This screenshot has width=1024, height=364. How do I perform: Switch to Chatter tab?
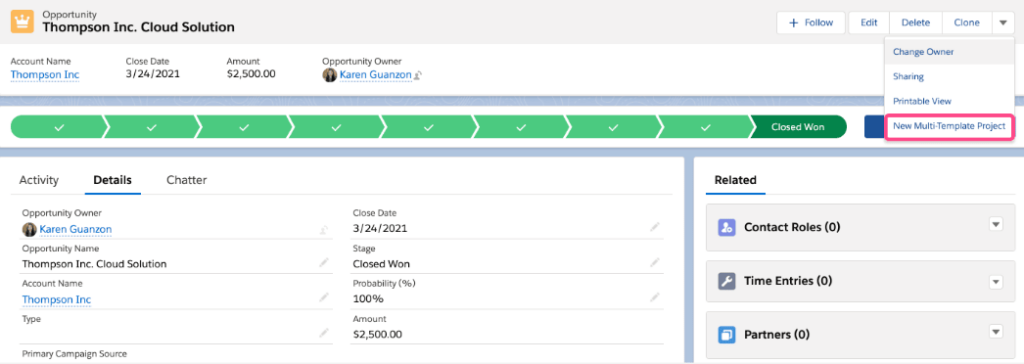(x=187, y=180)
